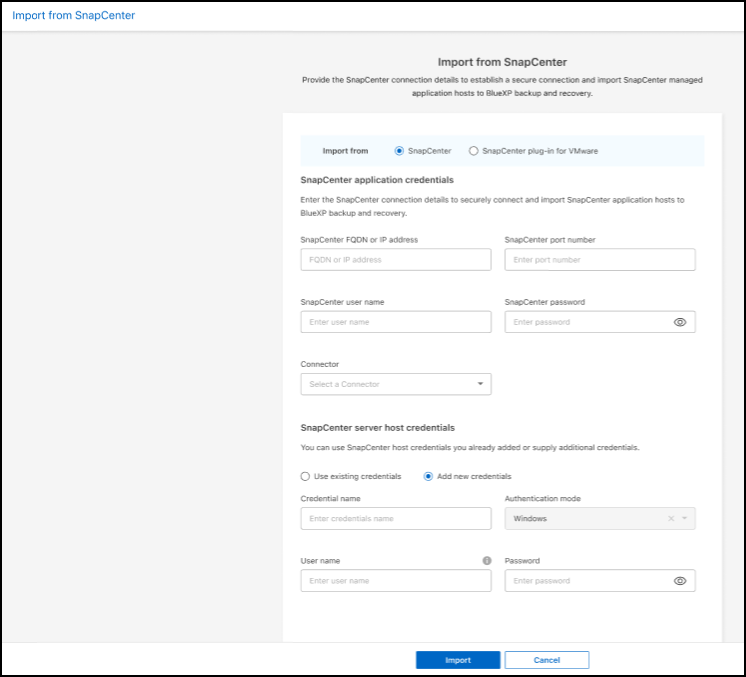Viewport: 746px width, 677px height.
Task: Focus the host User name field
Action: click(x=395, y=581)
